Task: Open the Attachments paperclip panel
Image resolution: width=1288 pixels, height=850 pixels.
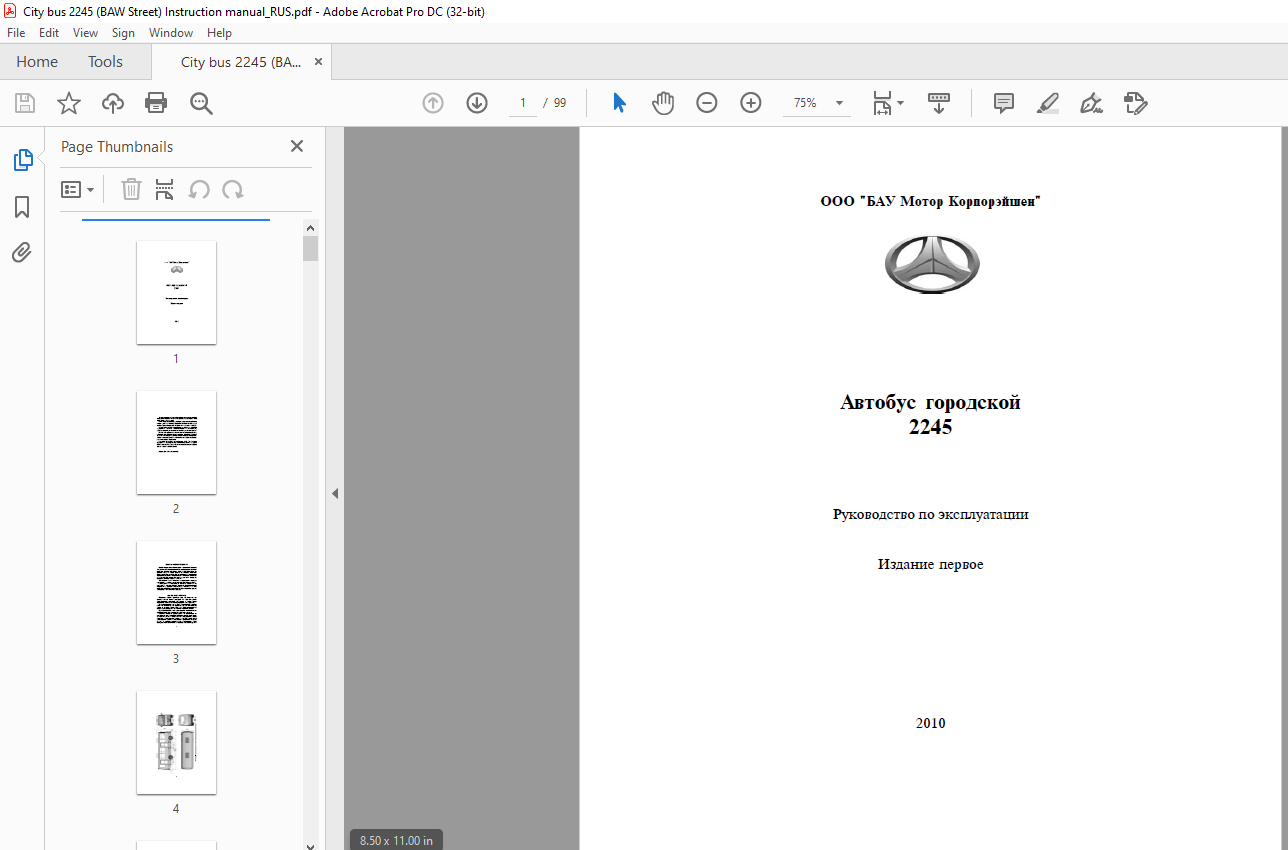Action: tap(22, 252)
